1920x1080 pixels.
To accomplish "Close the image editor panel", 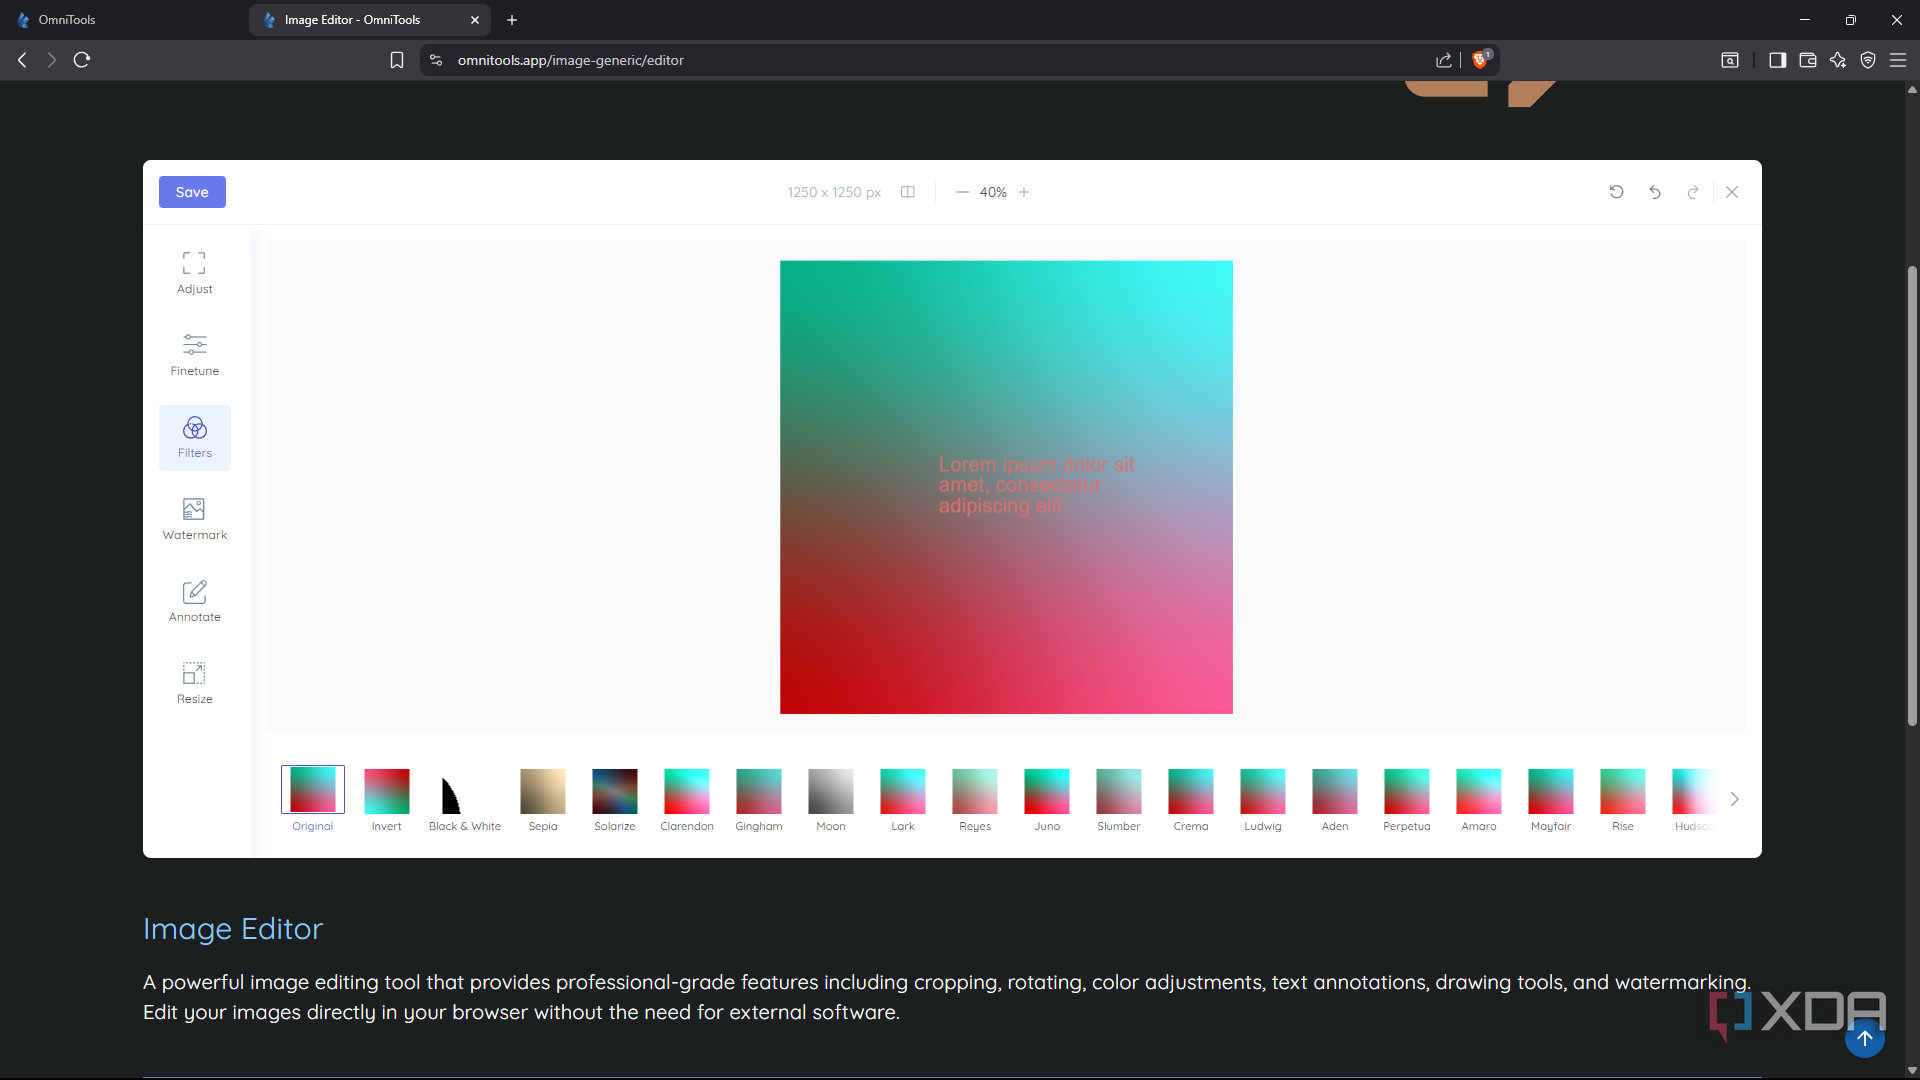I will point(1732,192).
